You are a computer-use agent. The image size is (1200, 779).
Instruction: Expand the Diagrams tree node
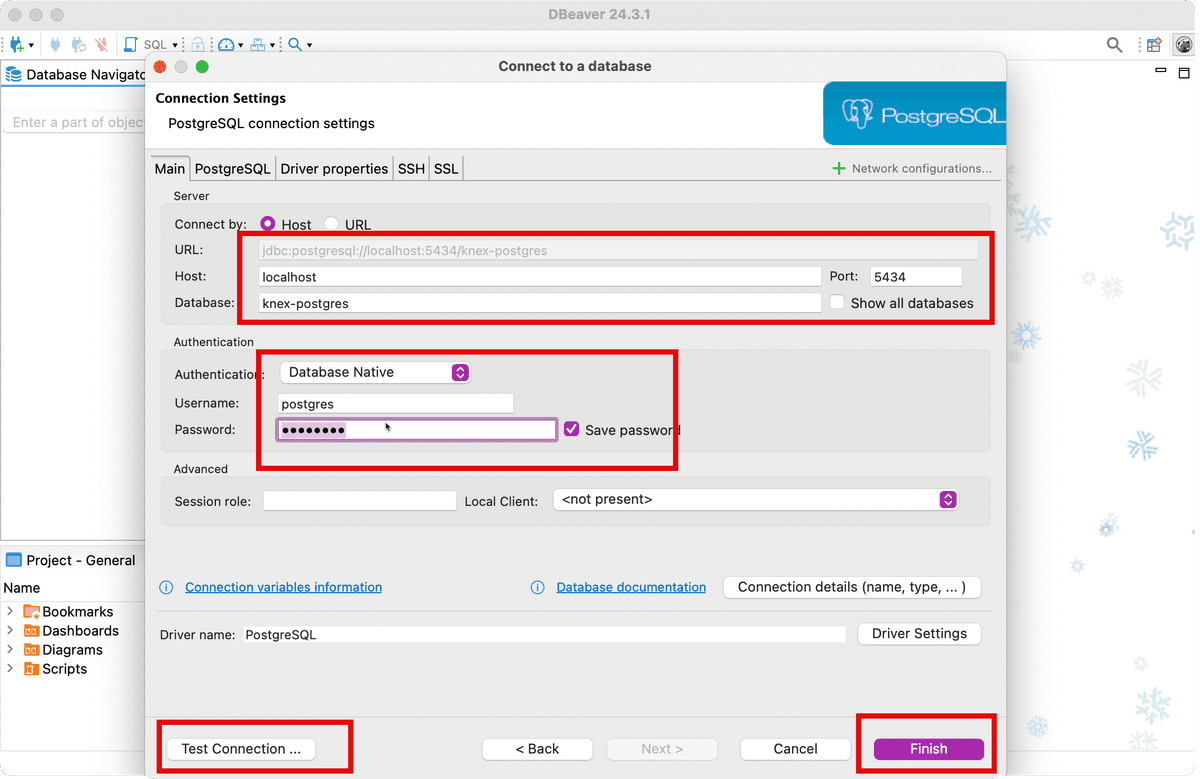pyautogui.click(x=10, y=649)
